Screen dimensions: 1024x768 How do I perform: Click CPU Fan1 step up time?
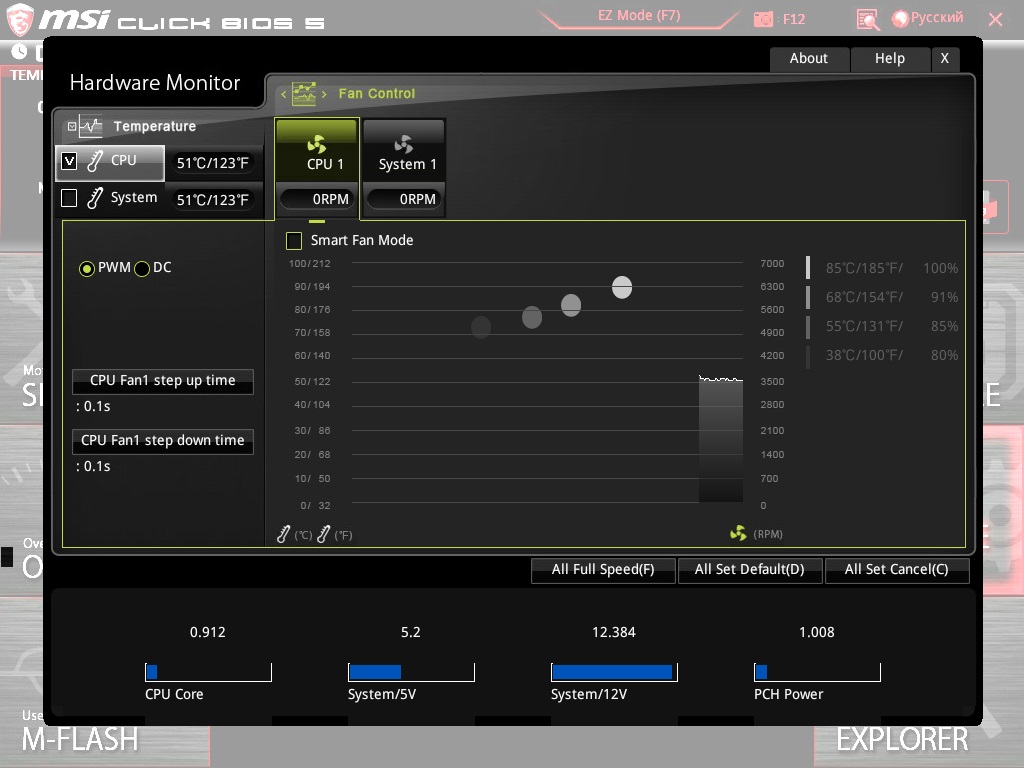click(163, 381)
